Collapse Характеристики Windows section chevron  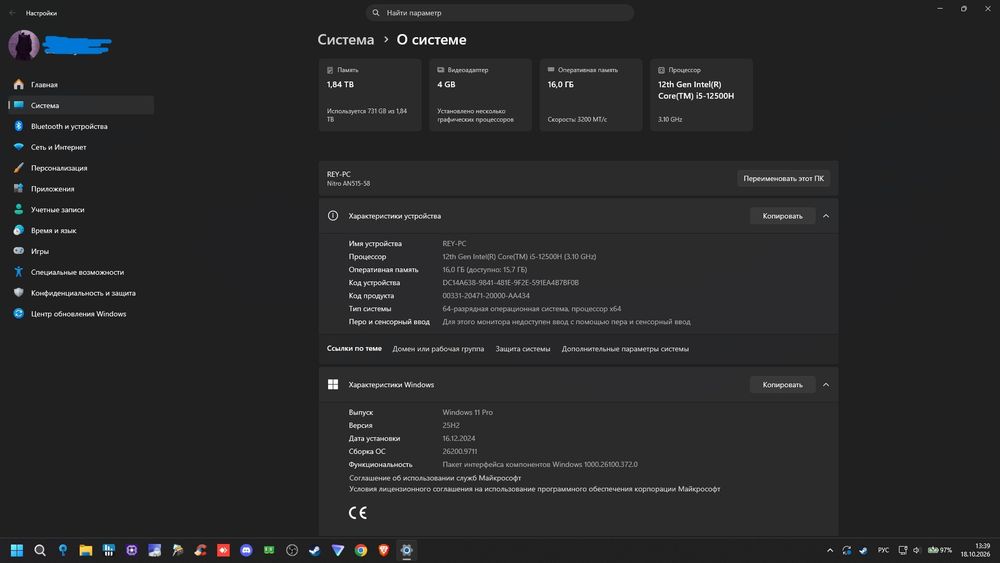click(x=826, y=384)
